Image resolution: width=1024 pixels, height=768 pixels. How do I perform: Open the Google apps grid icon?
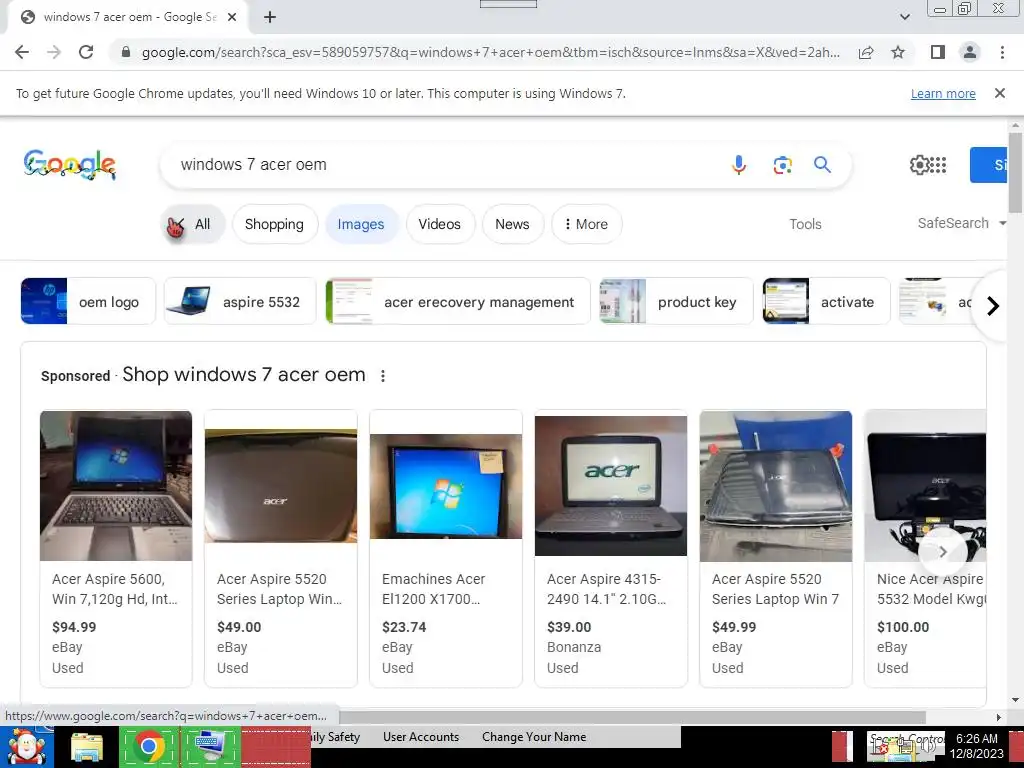pos(938,165)
